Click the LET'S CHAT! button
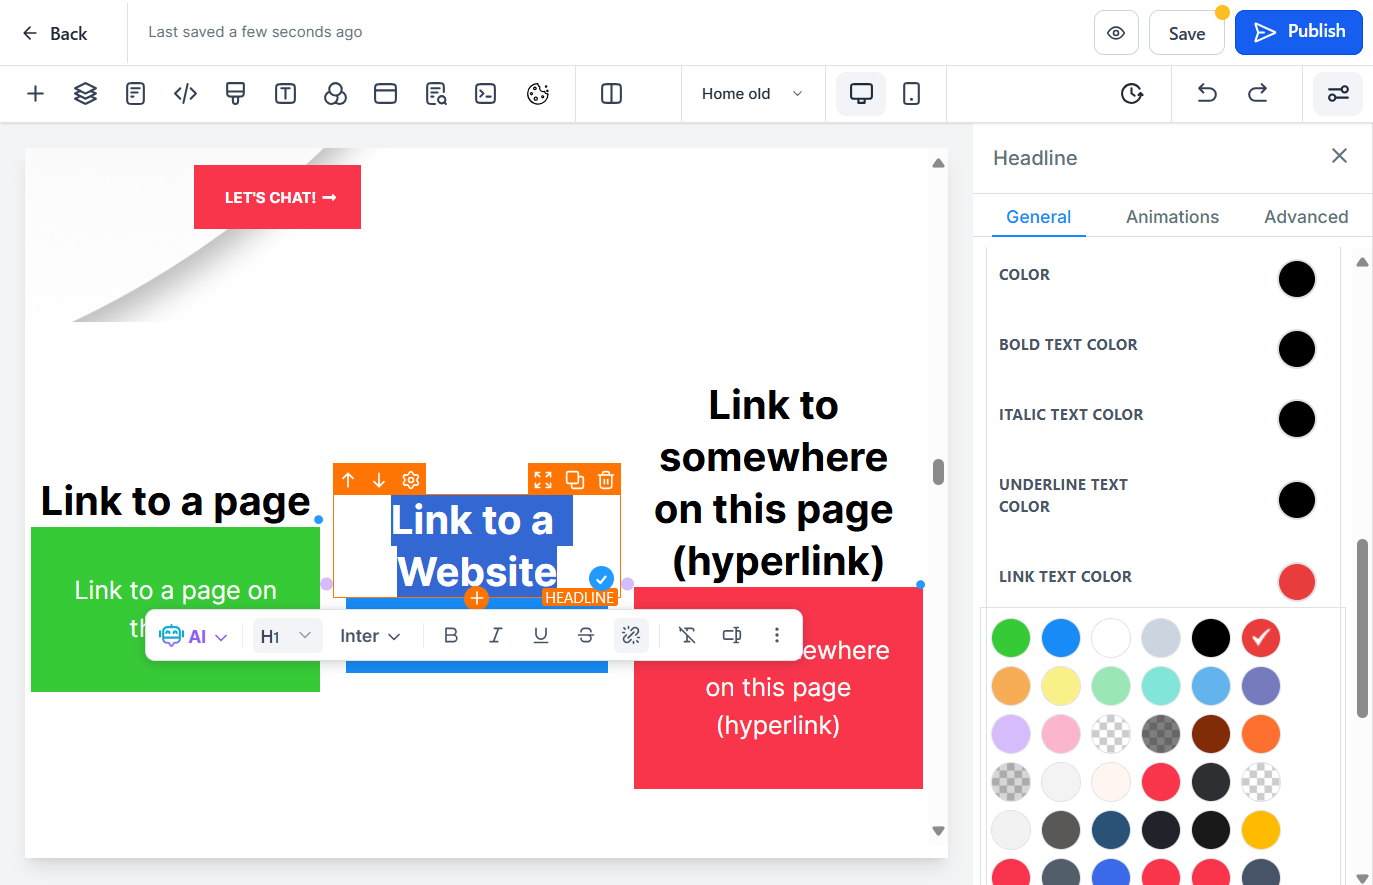Viewport: 1373px width, 885px height. coord(277,197)
